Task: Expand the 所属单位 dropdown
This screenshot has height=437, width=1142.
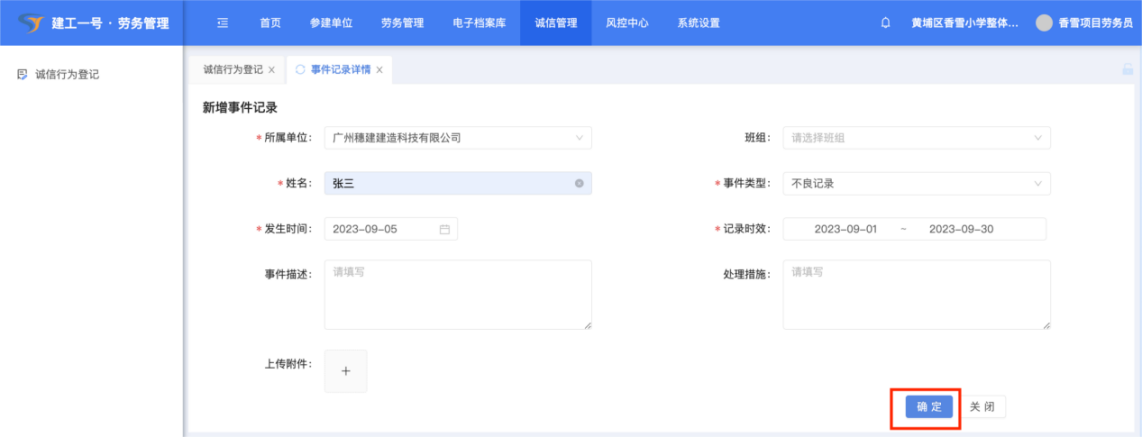Action: [x=579, y=138]
